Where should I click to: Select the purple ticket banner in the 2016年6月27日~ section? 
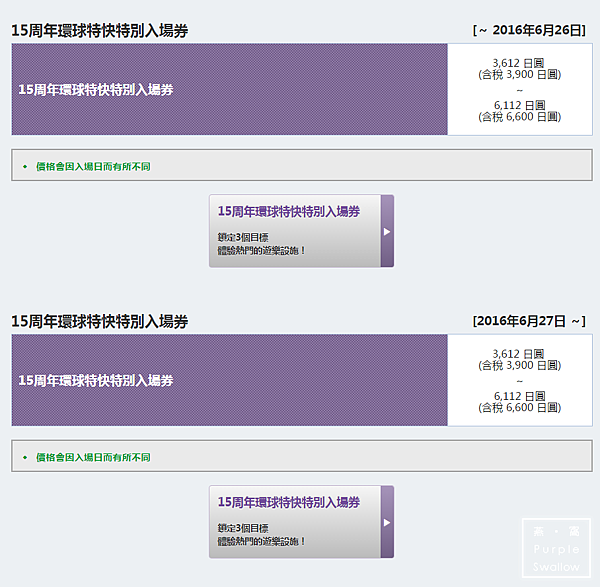[229, 380]
